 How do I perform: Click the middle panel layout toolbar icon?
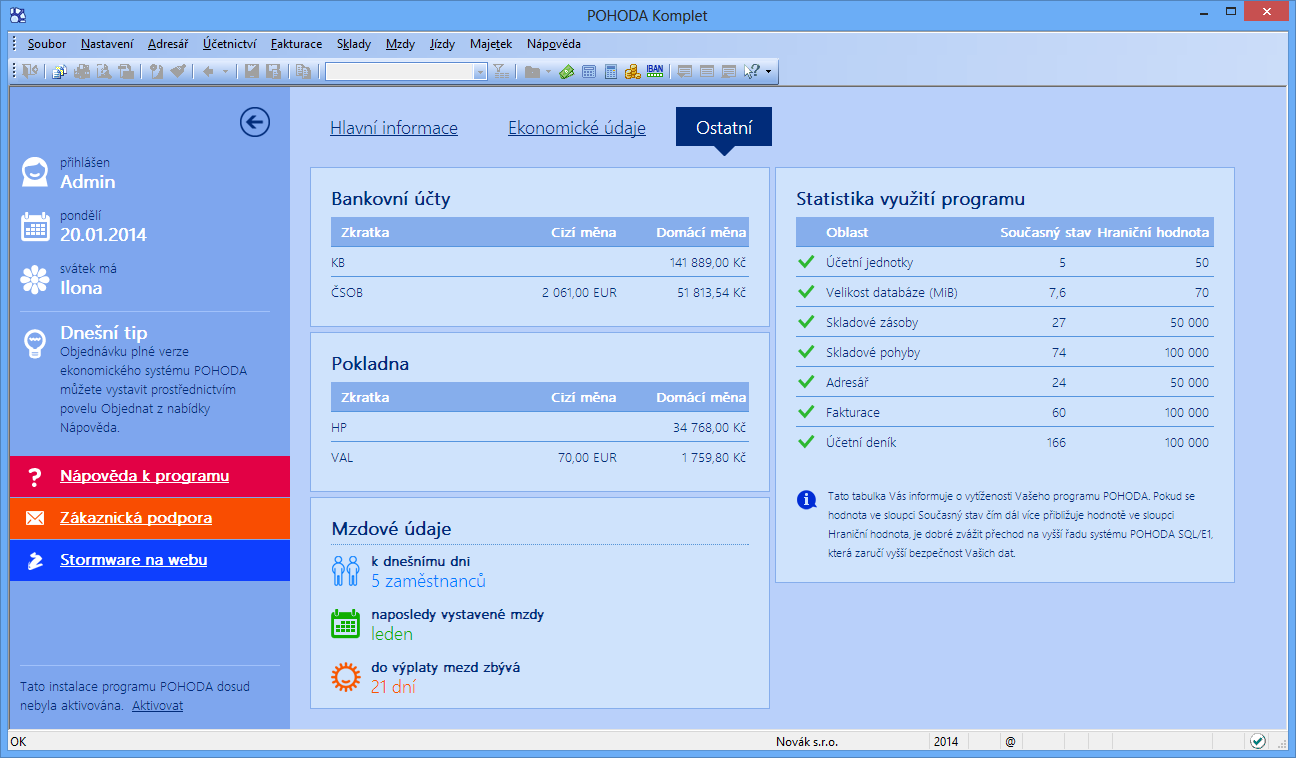coord(707,71)
